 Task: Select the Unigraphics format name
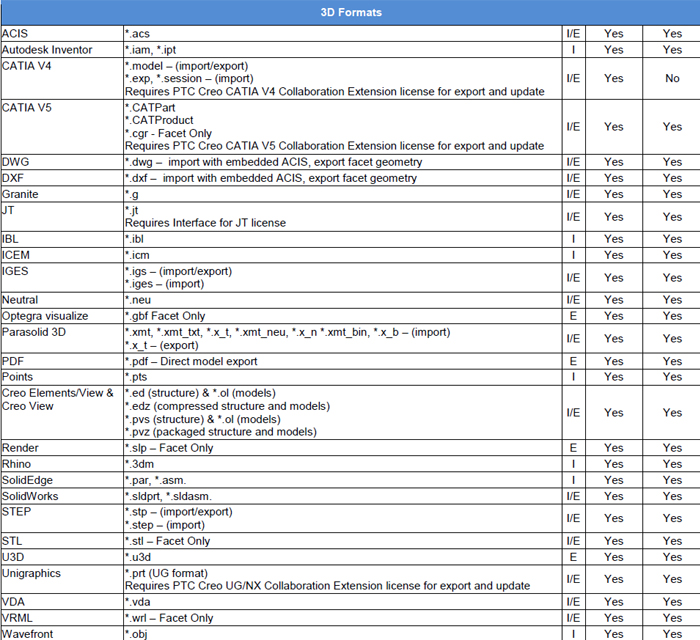pyautogui.click(x=31, y=573)
